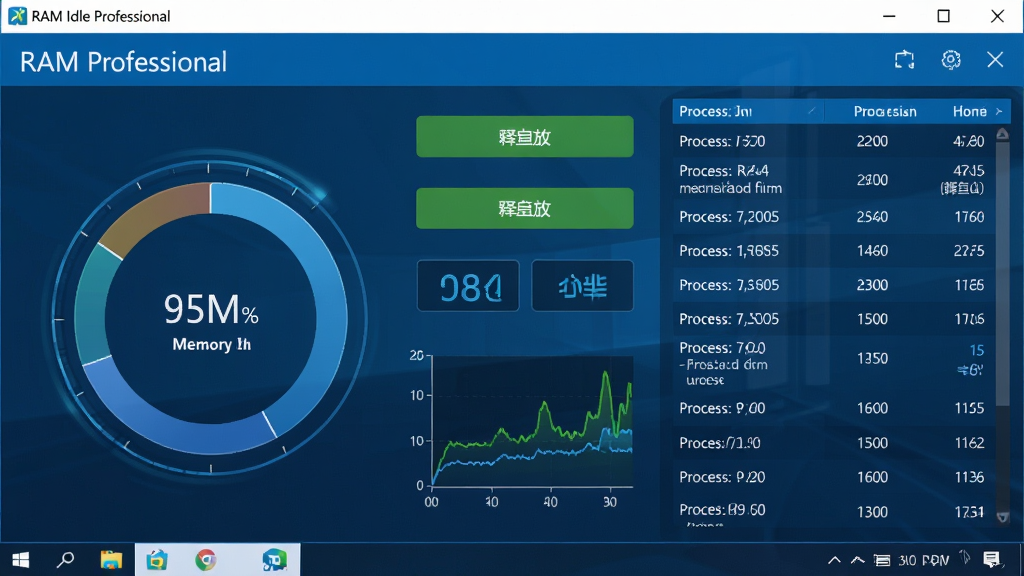The image size is (1024, 576).
Task: Select the process row with value 2200
Action: pyautogui.click(x=834, y=141)
